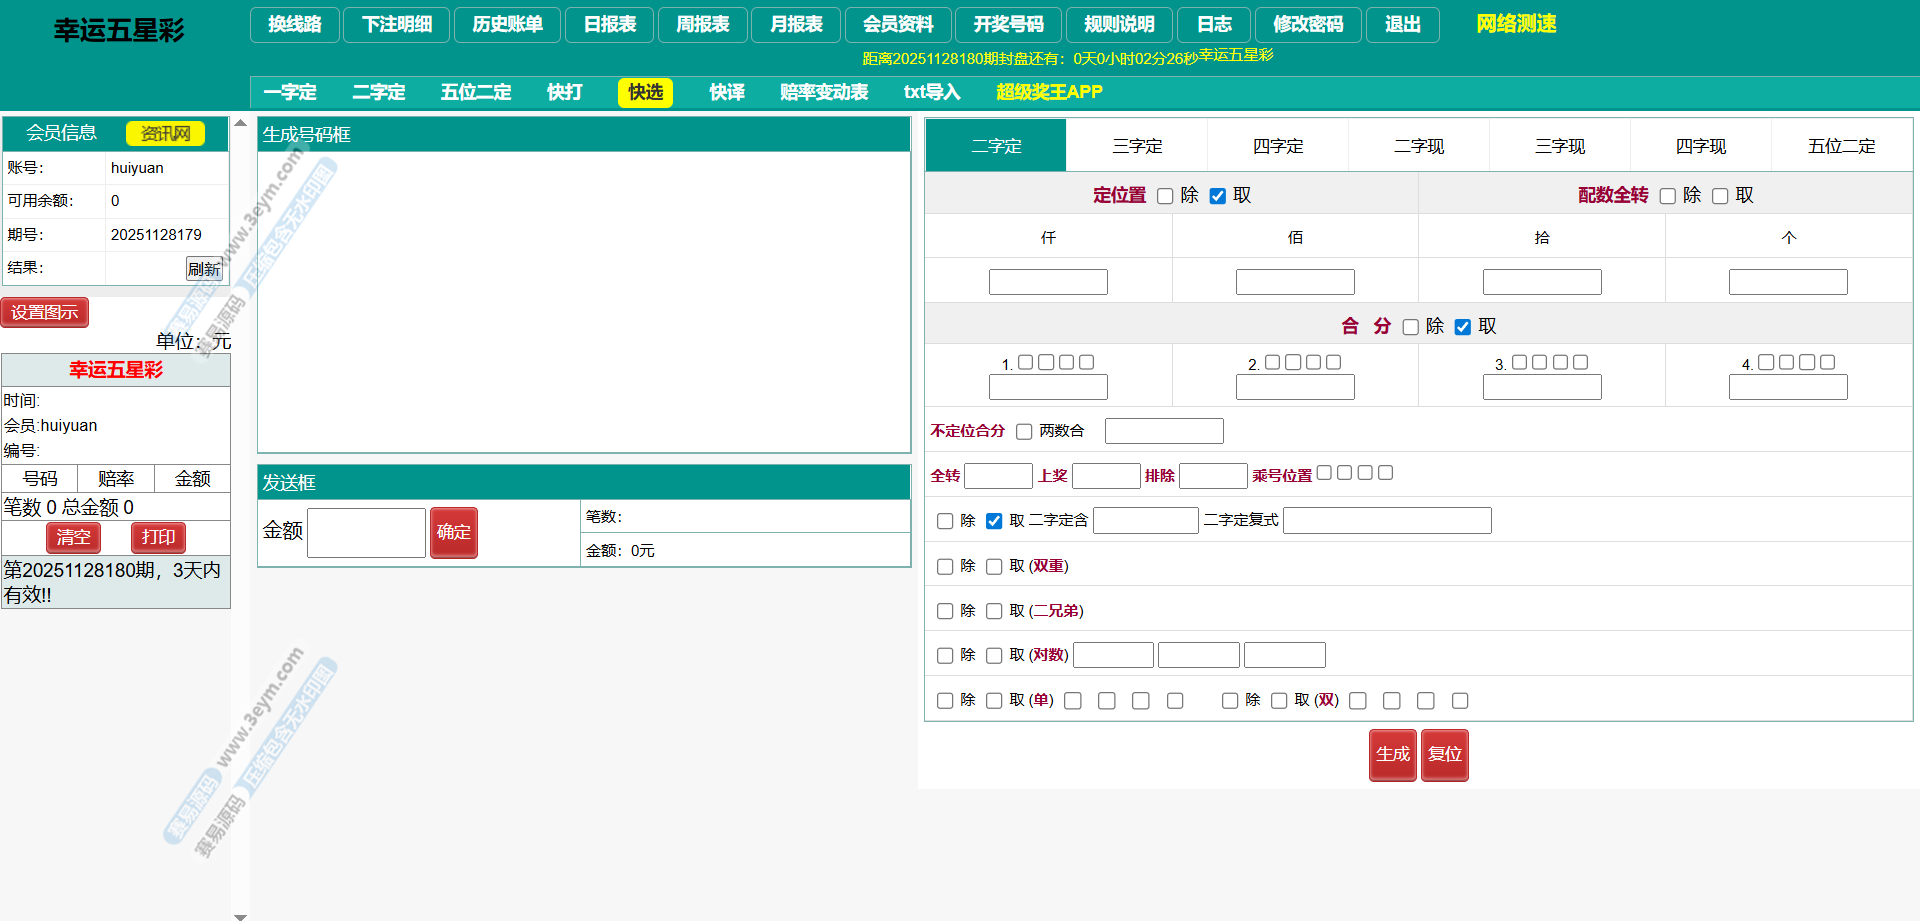Click the 生成 generate button
This screenshot has width=1920, height=921.
1392,754
